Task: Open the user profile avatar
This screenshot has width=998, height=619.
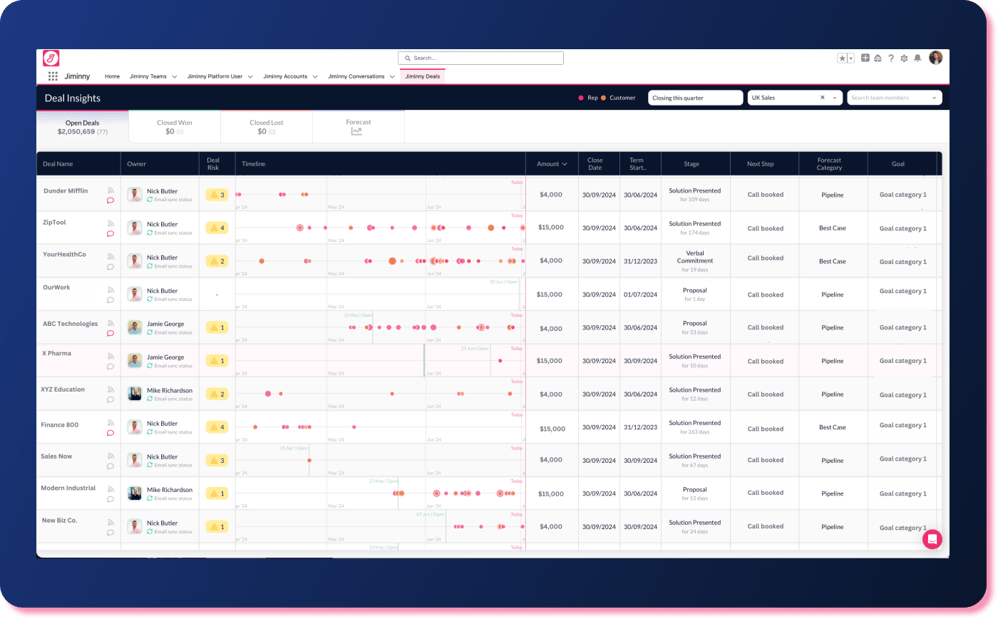Action: click(936, 58)
